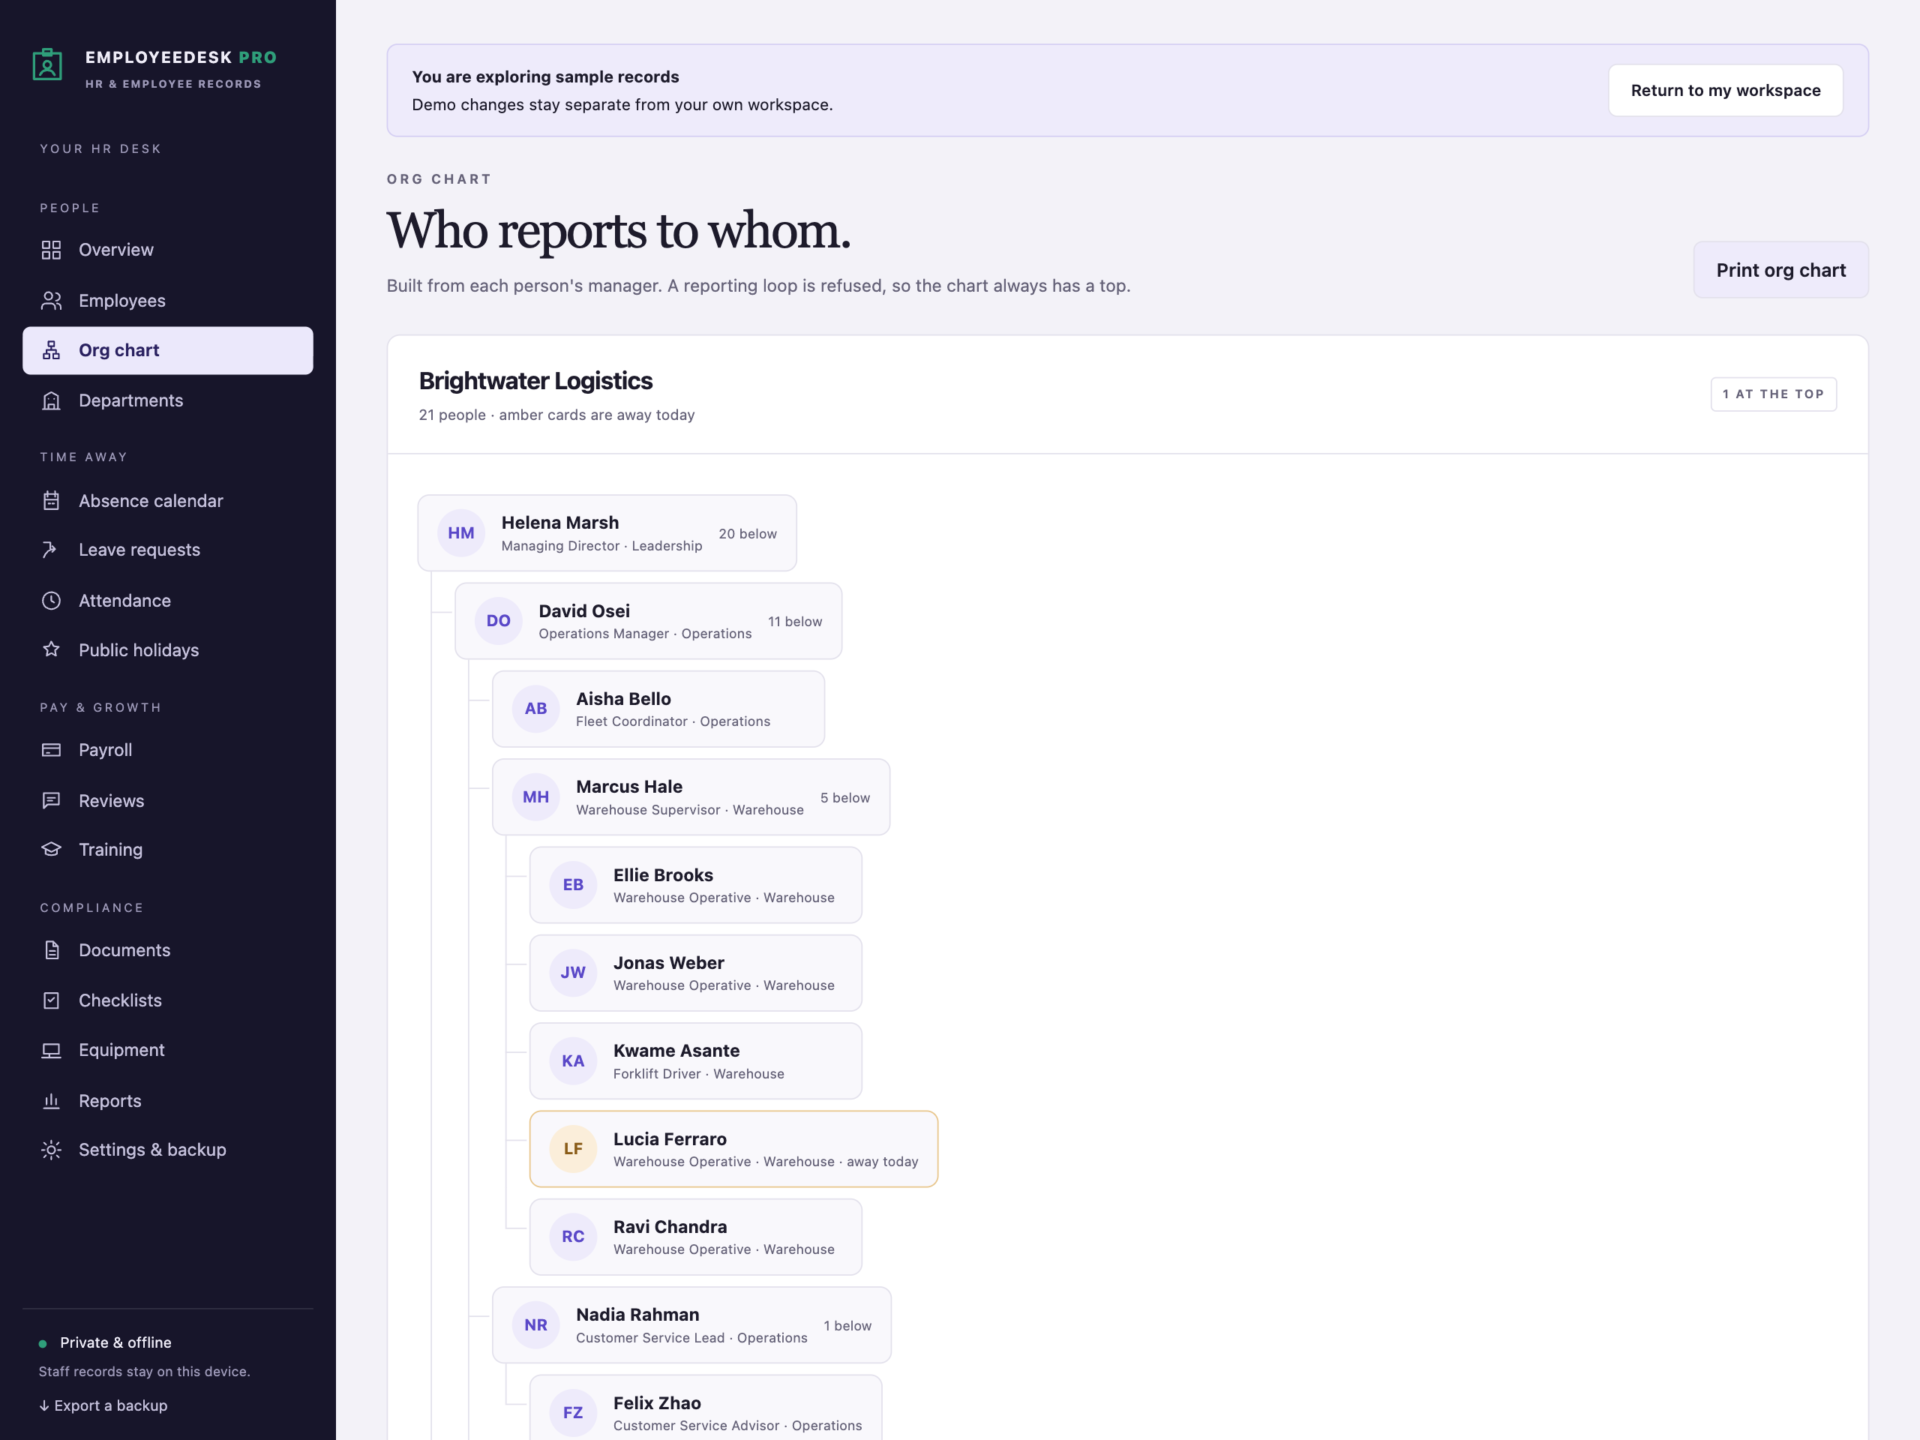
Task: Open Ravi Chandra's org card
Action: point(695,1237)
